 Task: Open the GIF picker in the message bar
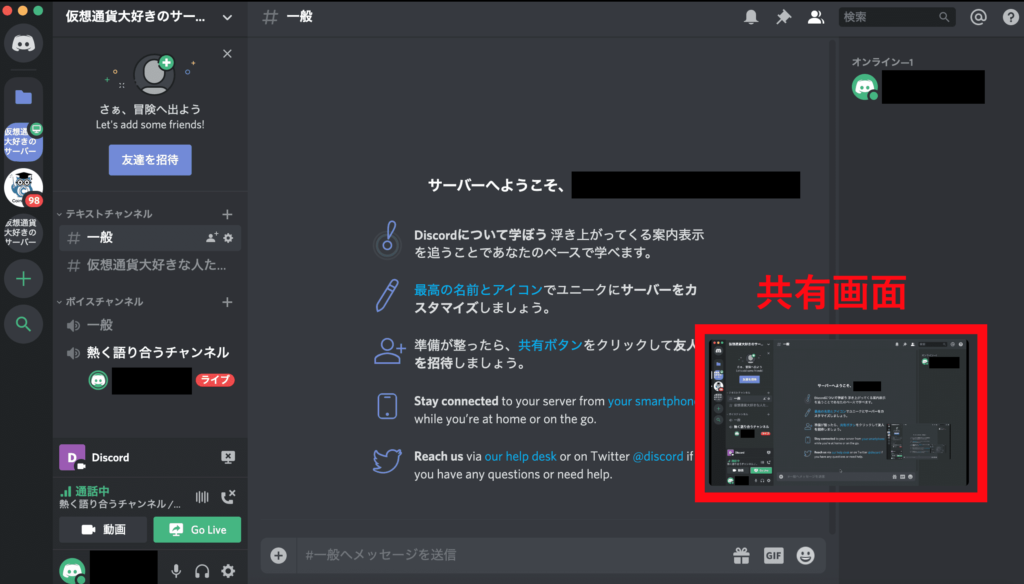773,555
